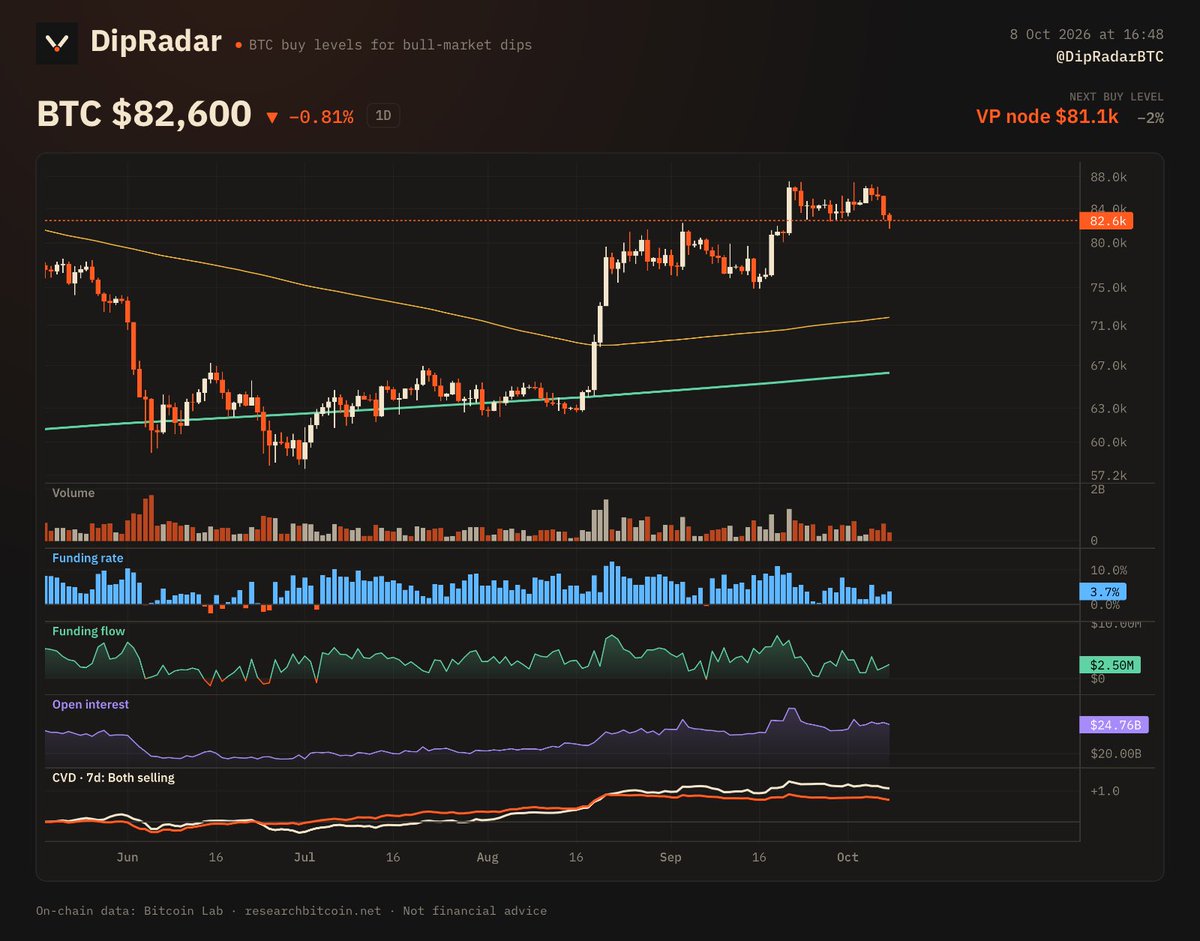Click the red down-triangle beside -0.81%
Image resolution: width=1200 pixels, height=941 pixels.
[x=272, y=118]
